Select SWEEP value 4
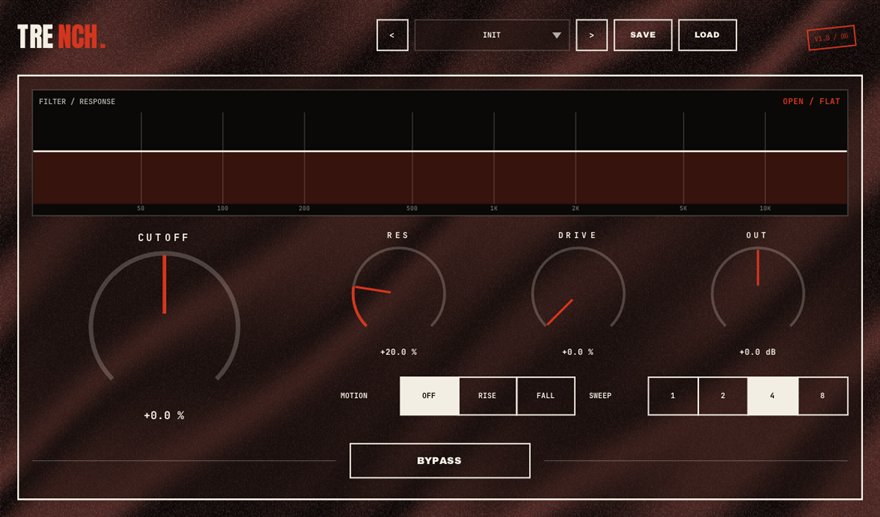The image size is (880, 517). [x=772, y=396]
